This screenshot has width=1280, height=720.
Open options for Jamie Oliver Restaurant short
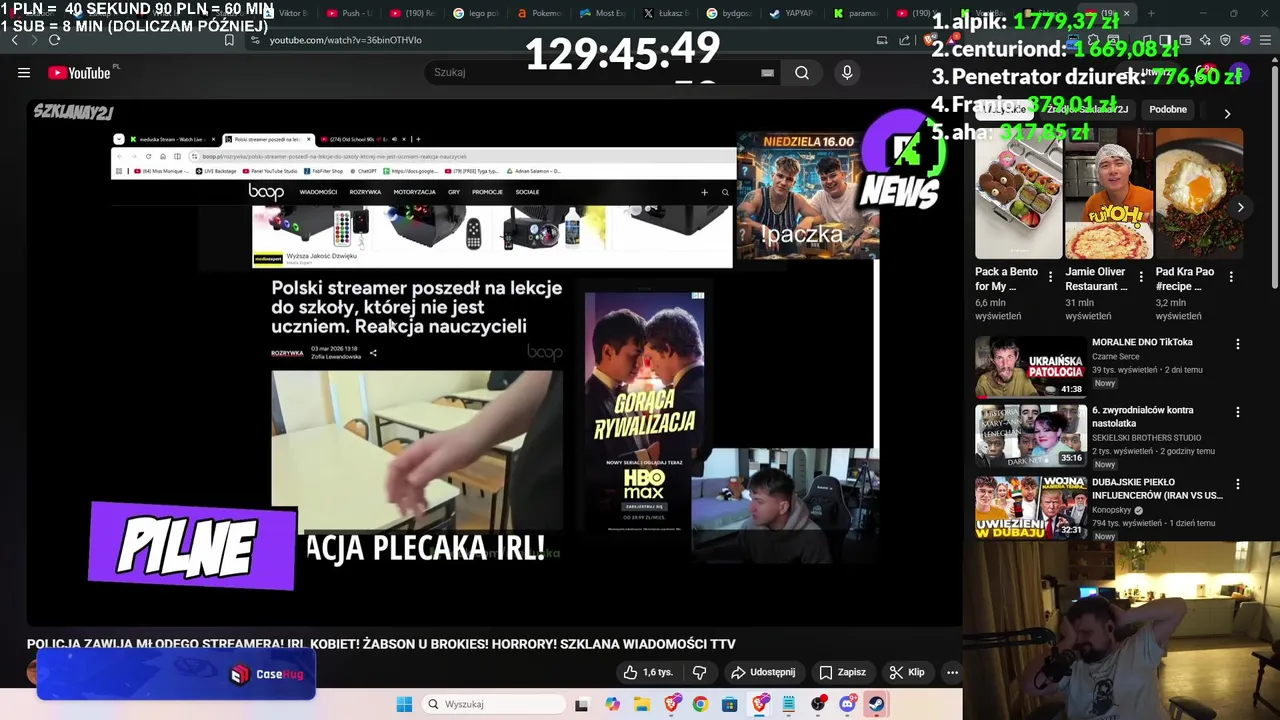[1141, 277]
